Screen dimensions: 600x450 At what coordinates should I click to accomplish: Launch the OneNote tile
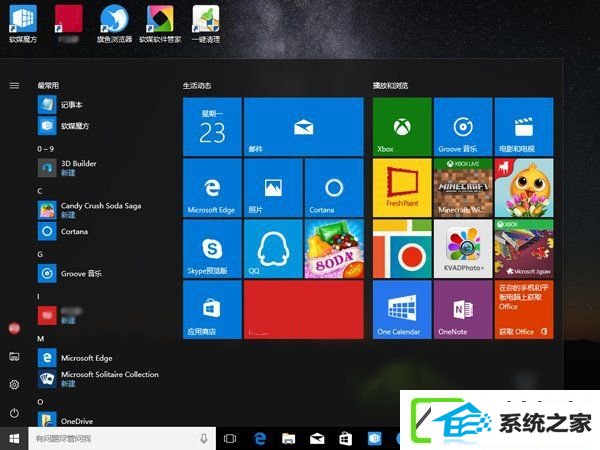point(463,310)
